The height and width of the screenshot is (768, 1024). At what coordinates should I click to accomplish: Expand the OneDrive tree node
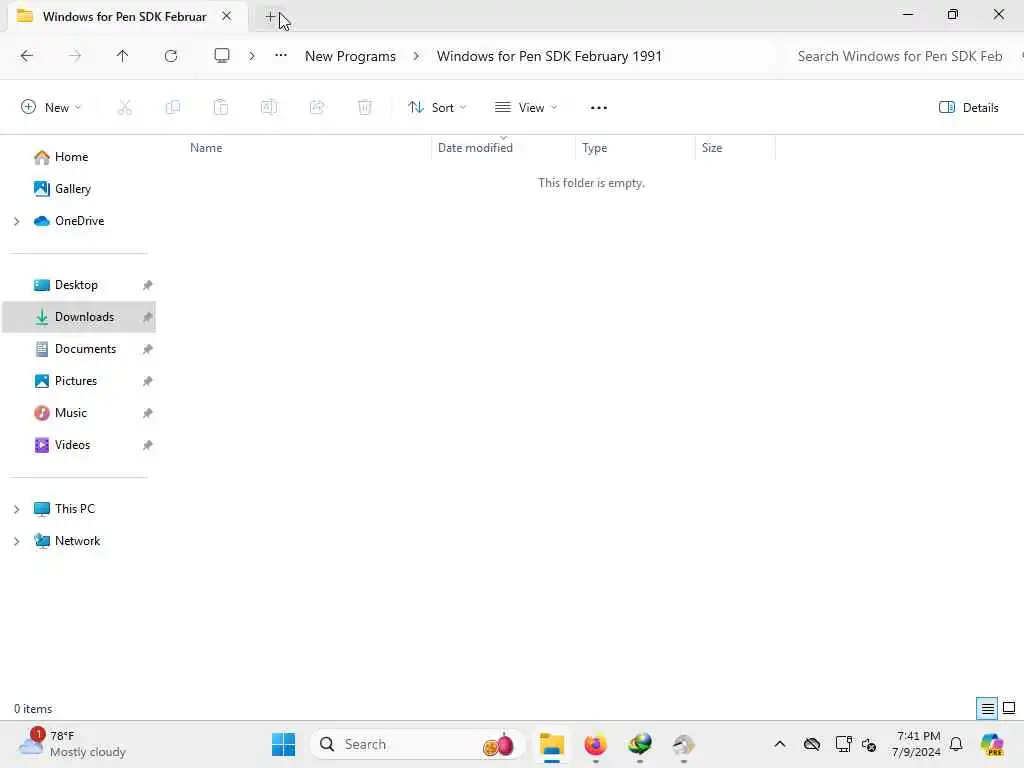[x=16, y=221]
